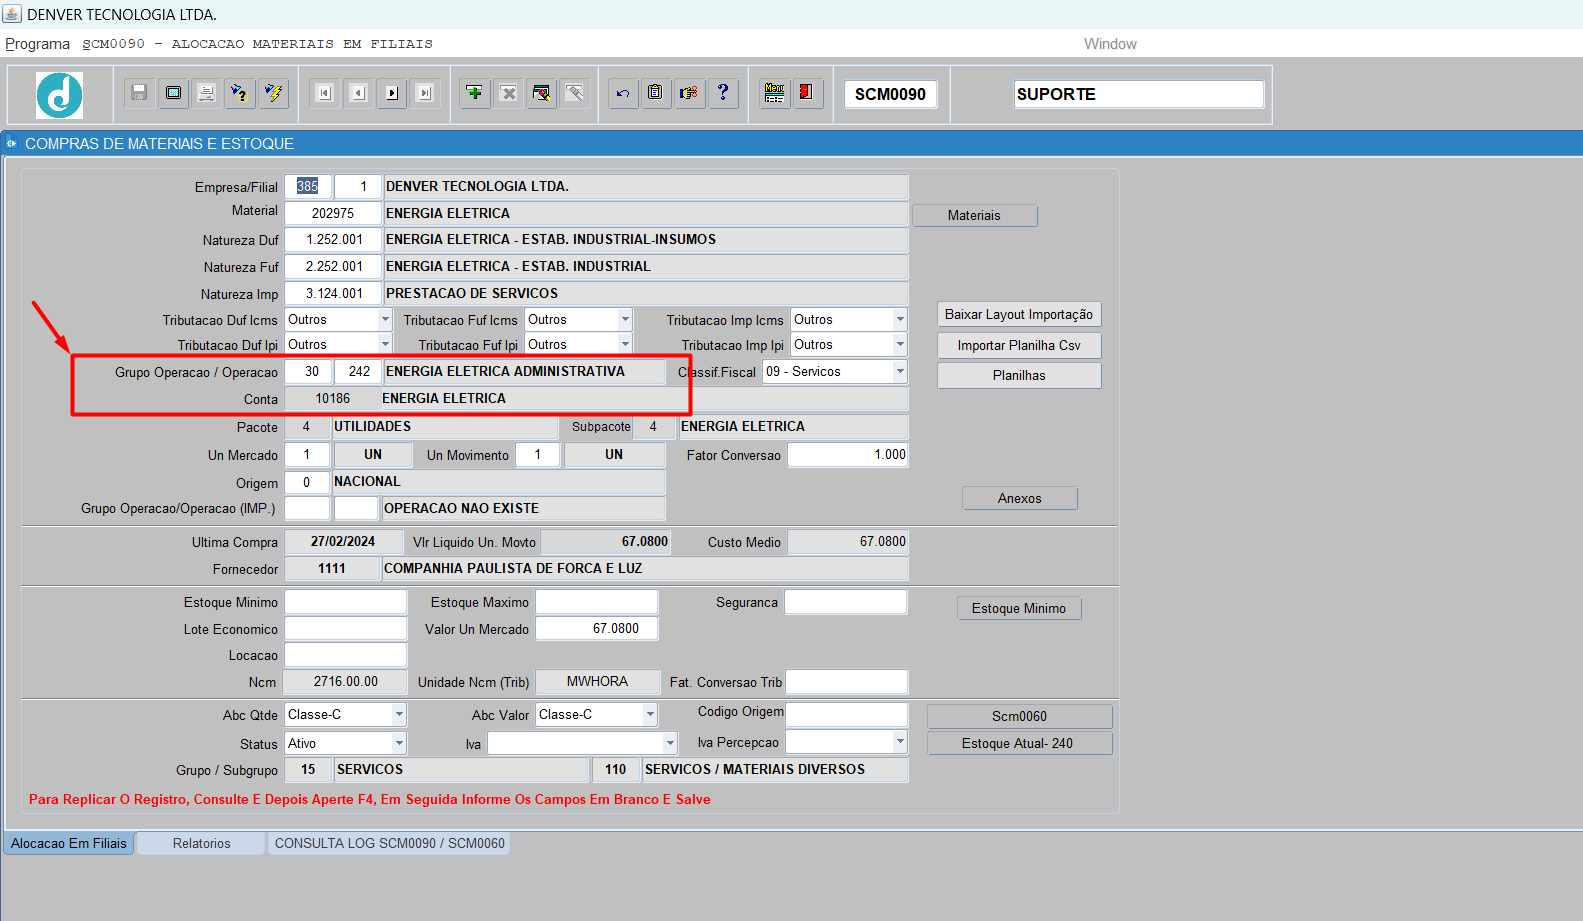Click the Materiais button
The width and height of the screenshot is (1583, 921).
[974, 215]
